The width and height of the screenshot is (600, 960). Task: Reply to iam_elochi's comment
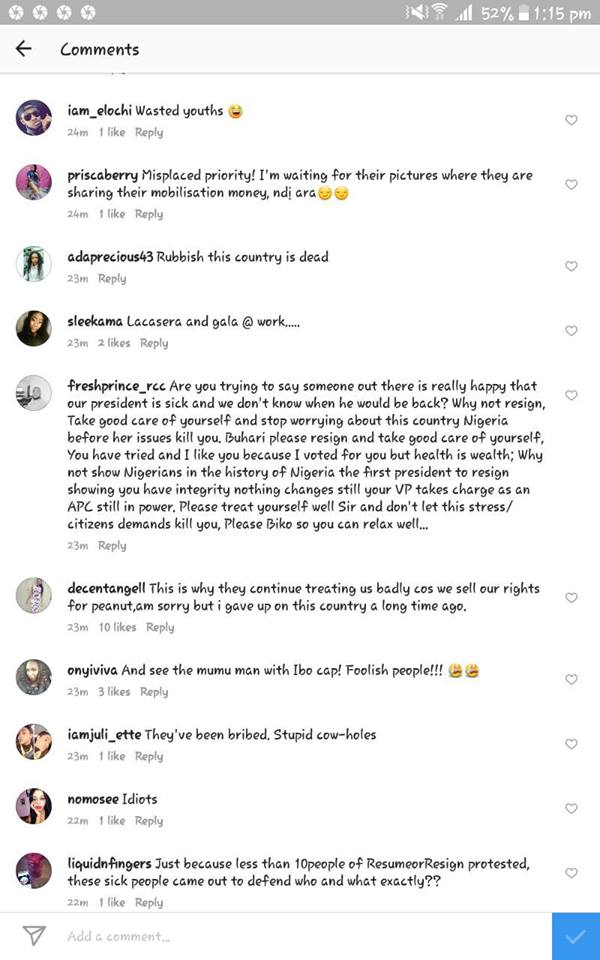click(x=149, y=133)
